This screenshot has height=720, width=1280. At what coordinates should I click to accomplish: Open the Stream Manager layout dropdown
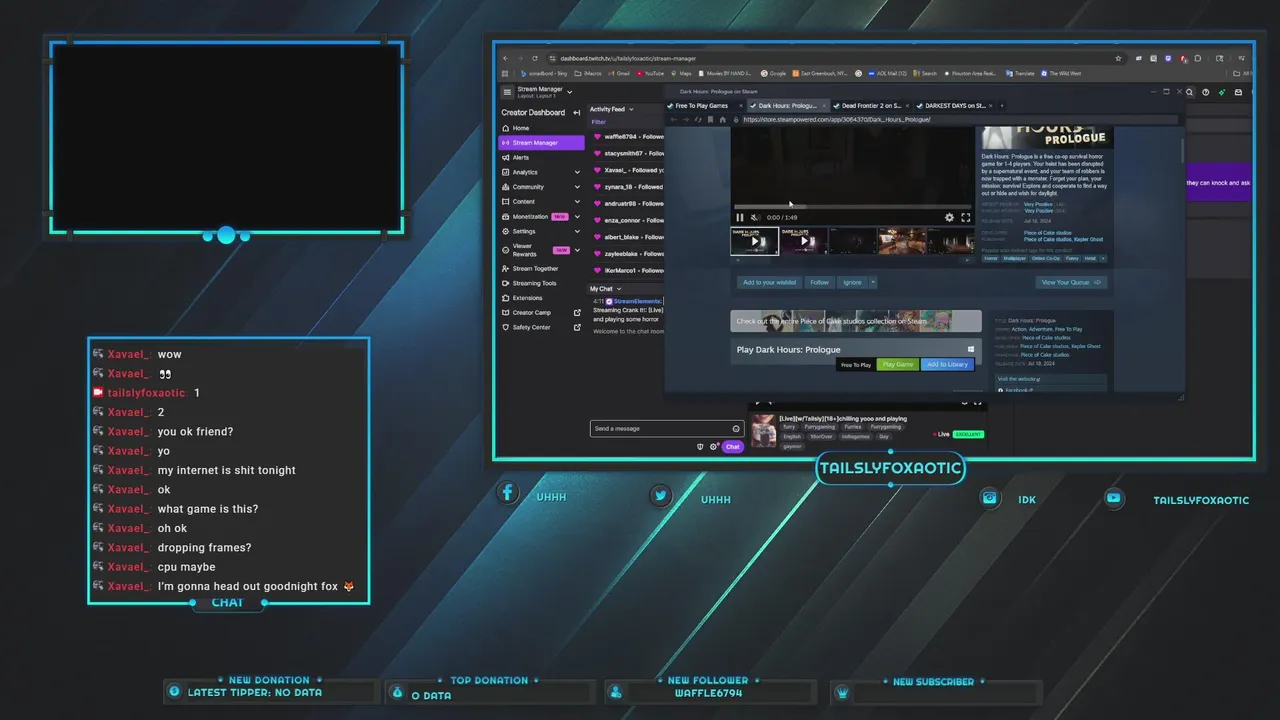click(570, 92)
